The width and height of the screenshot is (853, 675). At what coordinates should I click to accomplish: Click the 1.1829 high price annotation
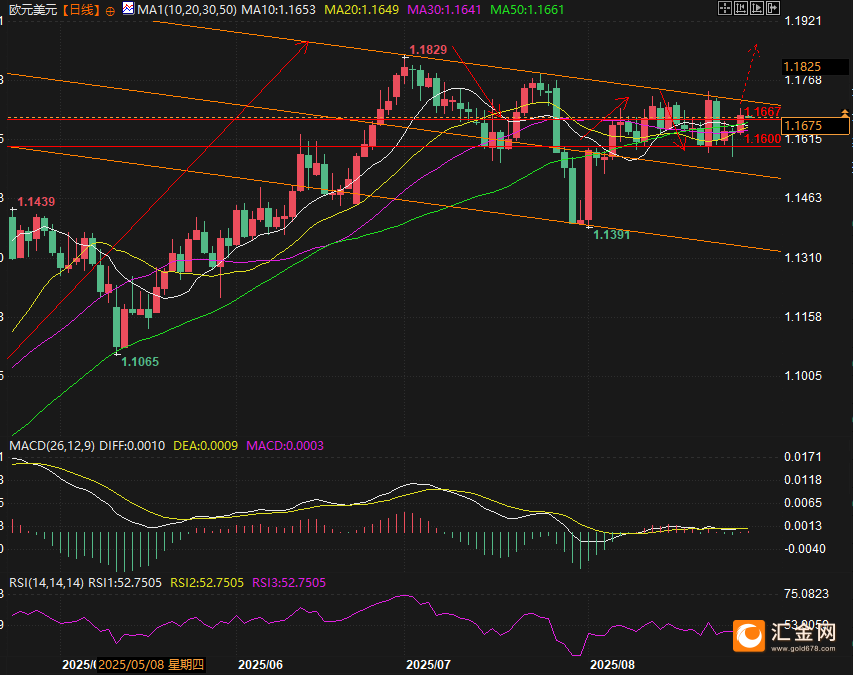point(428,50)
